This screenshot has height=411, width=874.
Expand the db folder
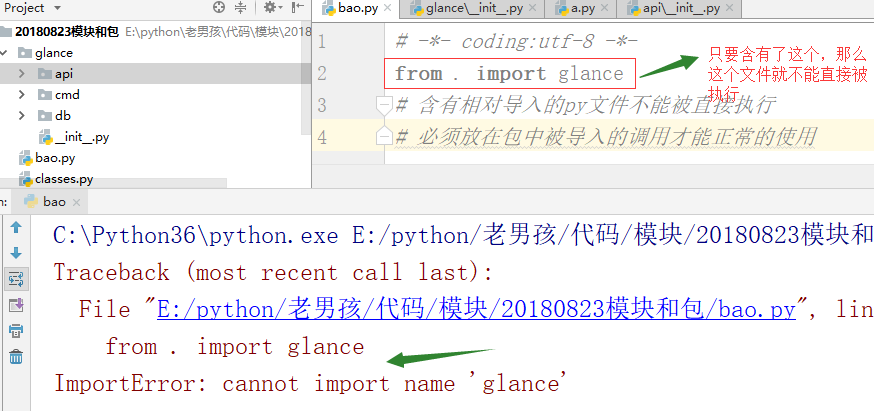(22, 116)
